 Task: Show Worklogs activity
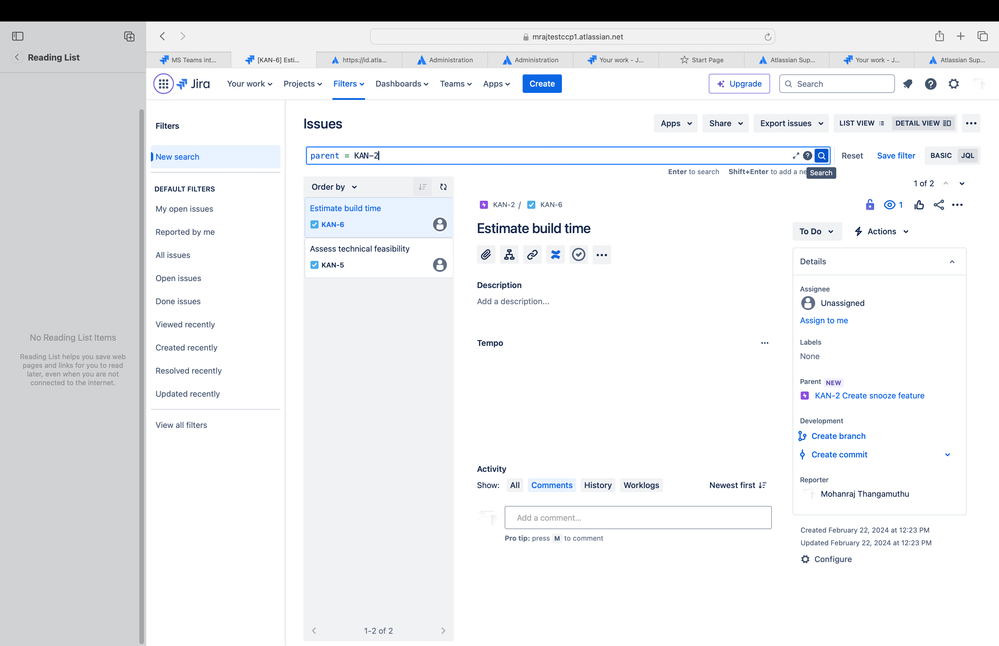(x=641, y=485)
